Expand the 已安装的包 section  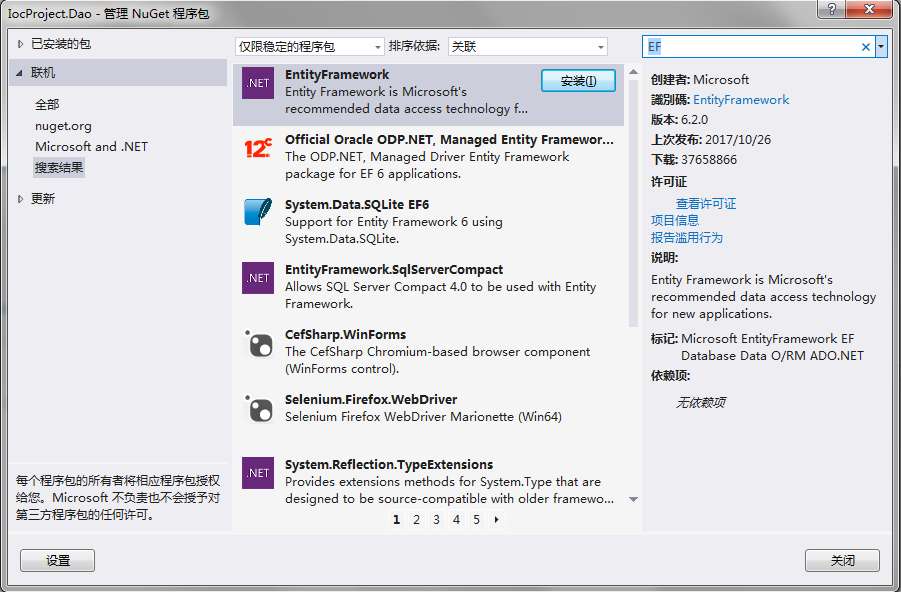pos(20,44)
